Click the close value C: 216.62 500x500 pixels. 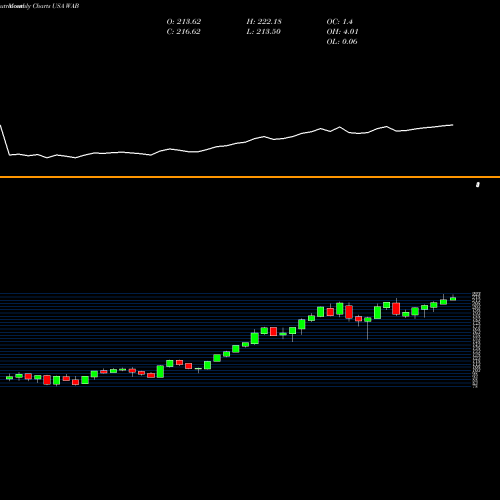184,32
